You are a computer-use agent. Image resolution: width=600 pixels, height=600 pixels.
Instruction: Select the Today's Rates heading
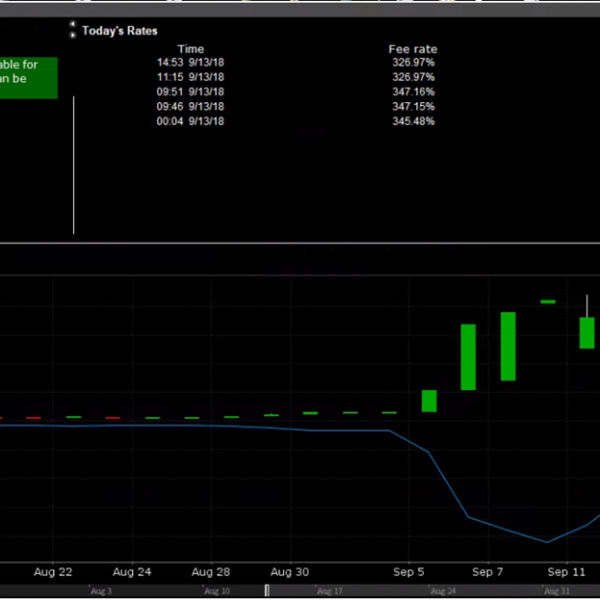[x=119, y=31]
